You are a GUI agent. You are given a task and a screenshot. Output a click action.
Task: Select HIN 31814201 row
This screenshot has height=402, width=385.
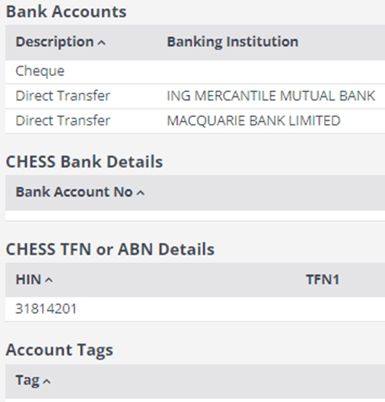click(x=195, y=309)
